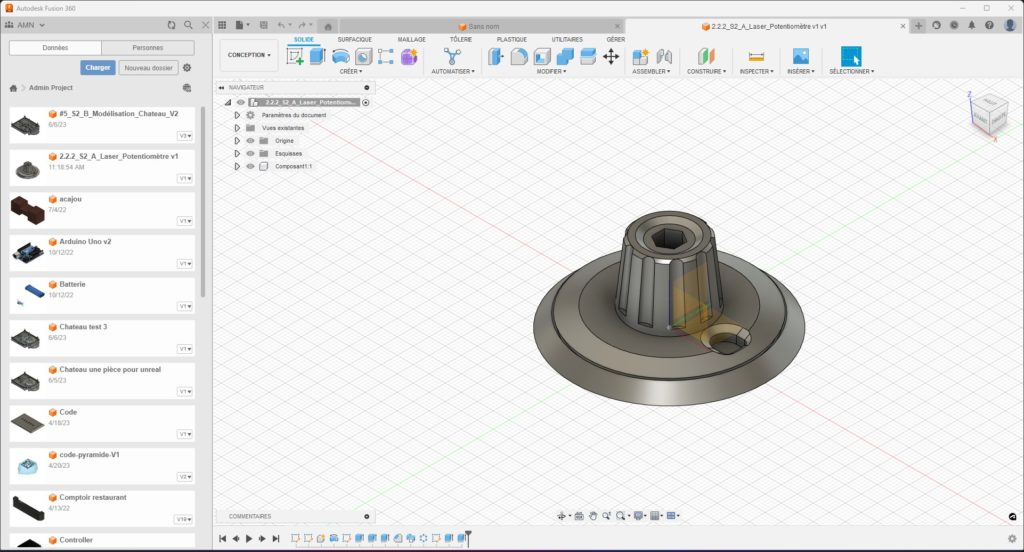
Task: Toggle visibility of Composant1:1
Action: 250,166
